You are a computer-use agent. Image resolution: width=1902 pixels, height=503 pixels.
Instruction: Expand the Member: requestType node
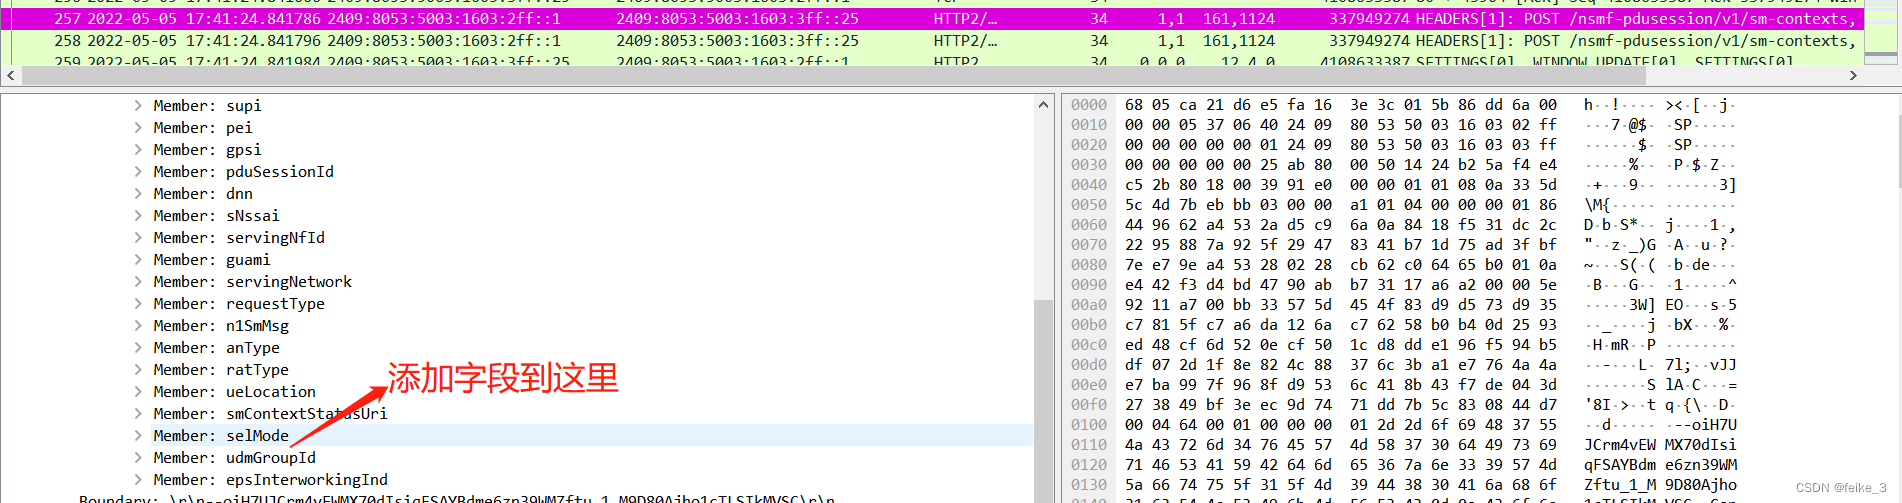[138, 303]
